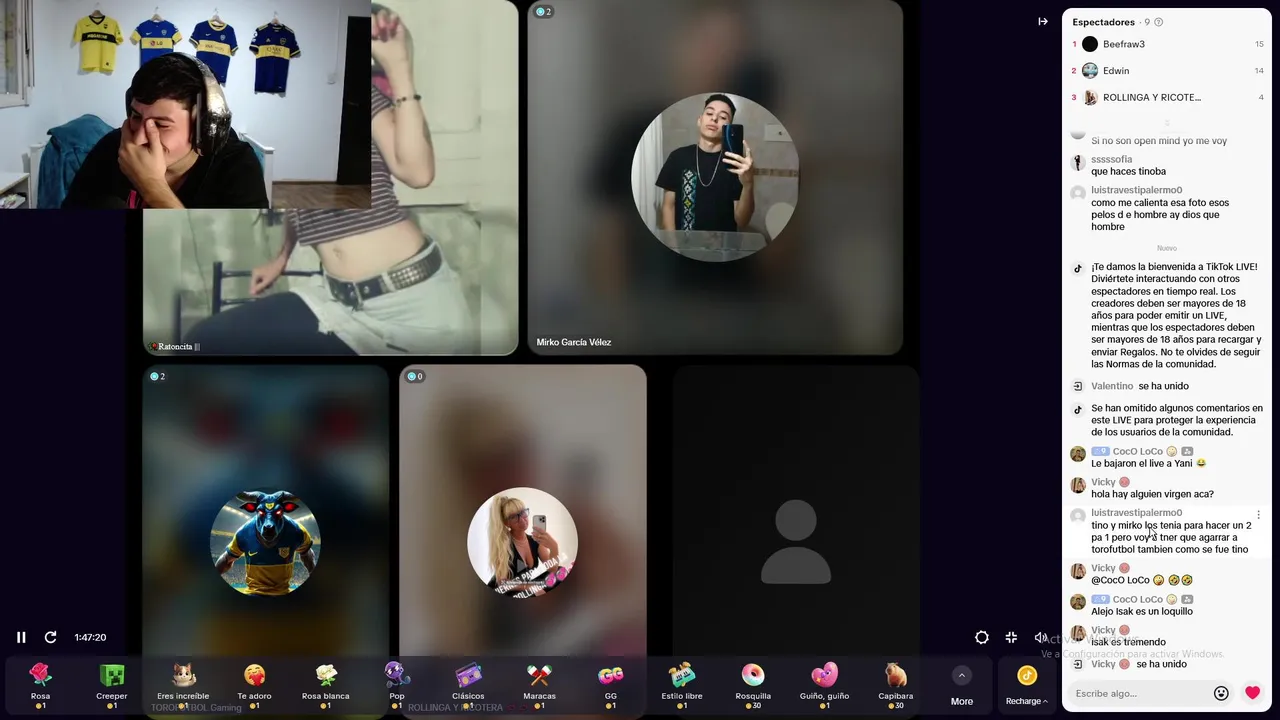Reload the live stream with refresh icon
1280x720 pixels.
pyautogui.click(x=50, y=637)
